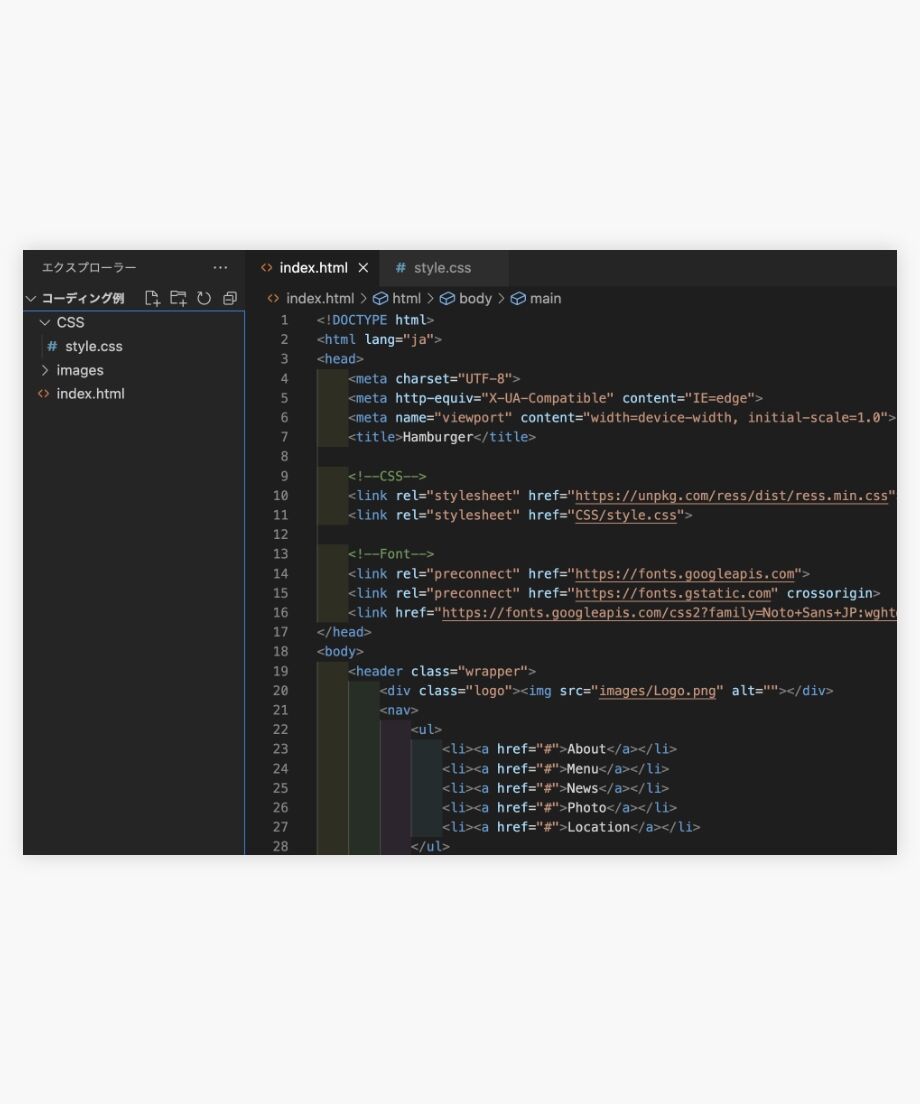Open the fonts.googleapis.com preconnect link
Image resolution: width=920 pixels, height=1104 pixels.
(x=684, y=574)
